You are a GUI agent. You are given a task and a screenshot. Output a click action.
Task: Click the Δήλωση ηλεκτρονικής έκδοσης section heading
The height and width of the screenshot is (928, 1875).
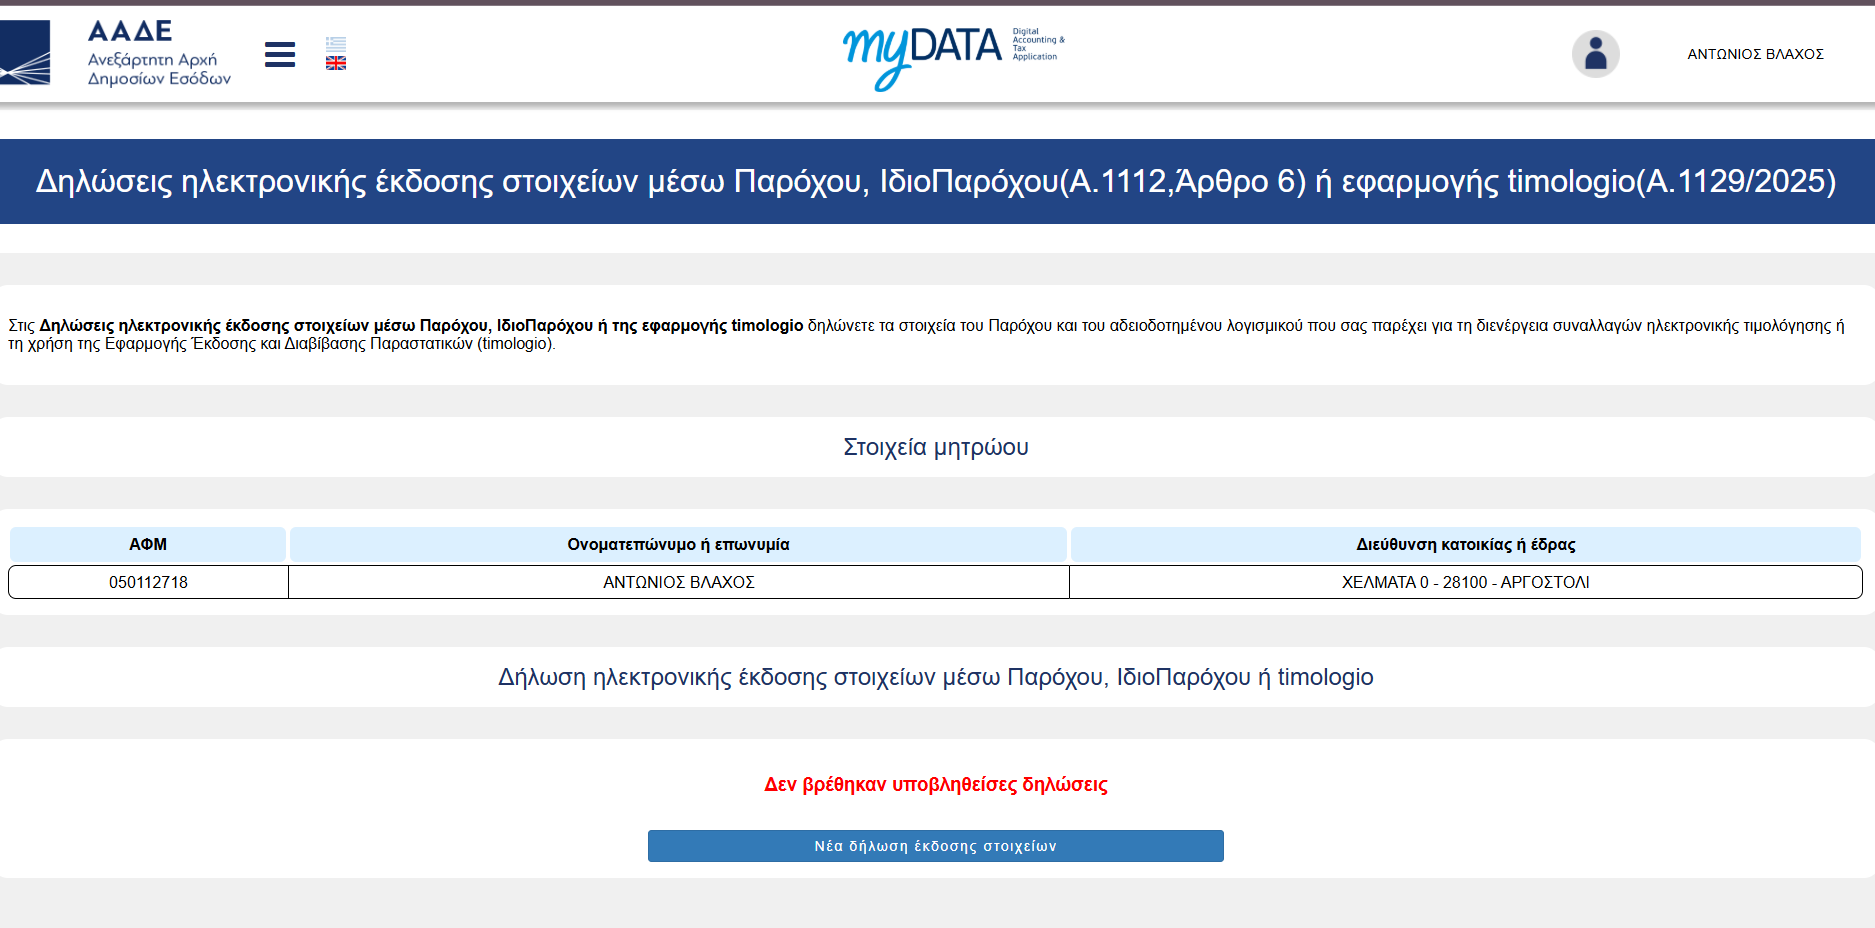click(x=936, y=677)
